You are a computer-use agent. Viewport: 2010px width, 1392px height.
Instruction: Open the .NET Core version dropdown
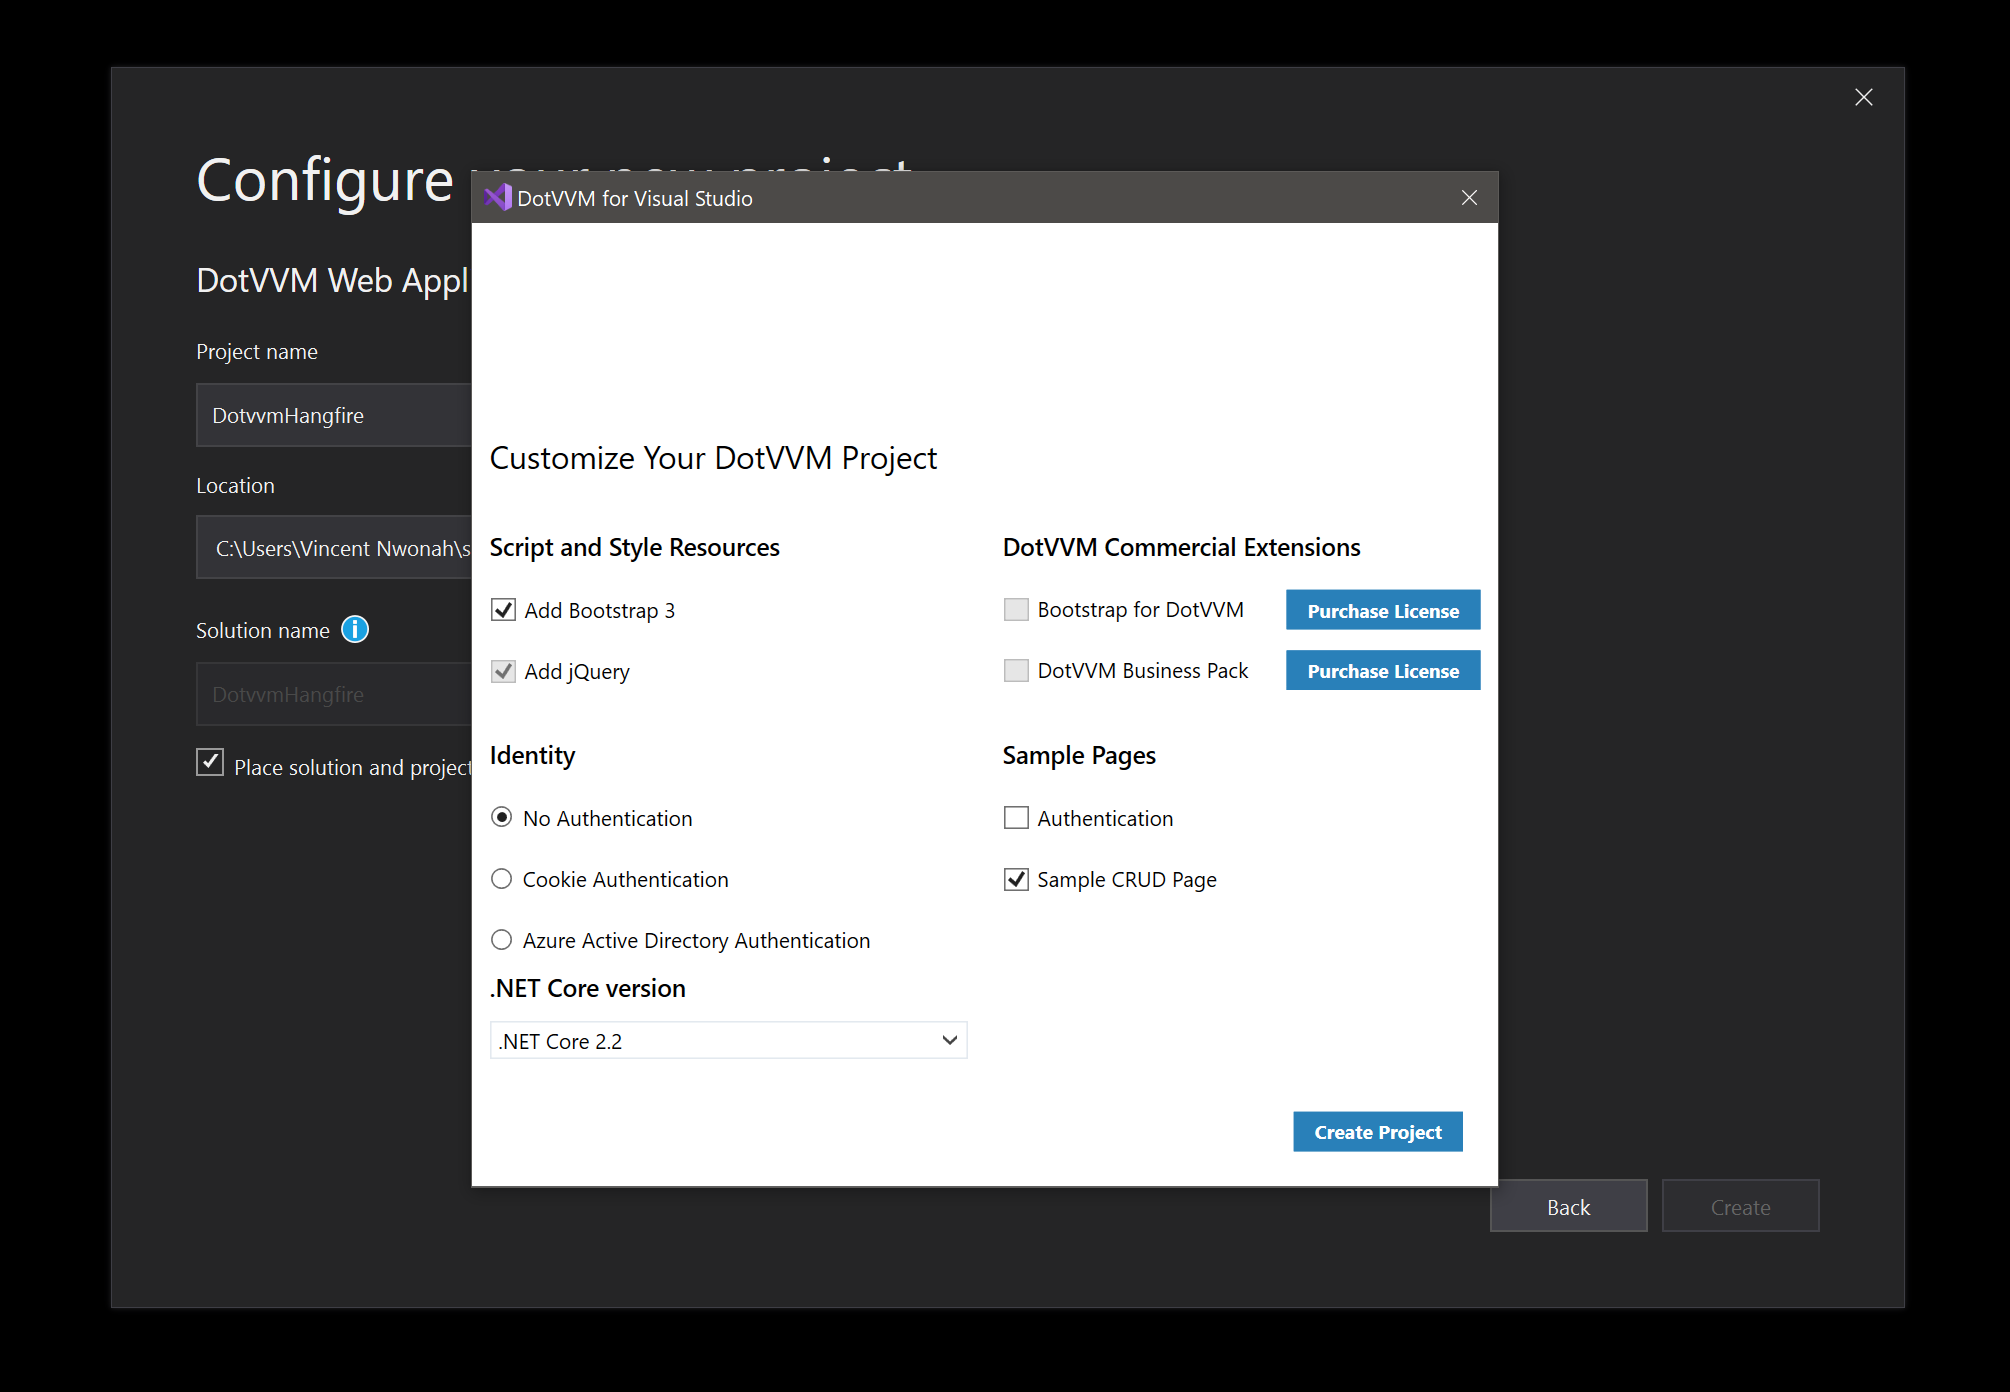(947, 1040)
